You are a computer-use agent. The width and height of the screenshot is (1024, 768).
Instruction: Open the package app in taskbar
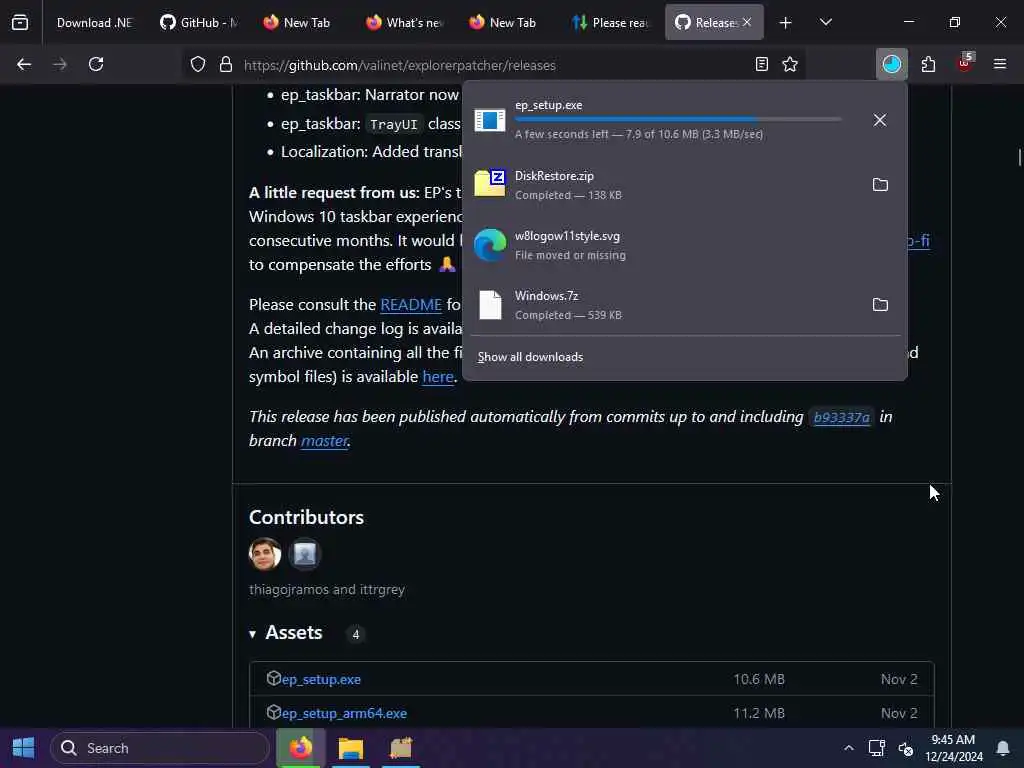click(401, 748)
